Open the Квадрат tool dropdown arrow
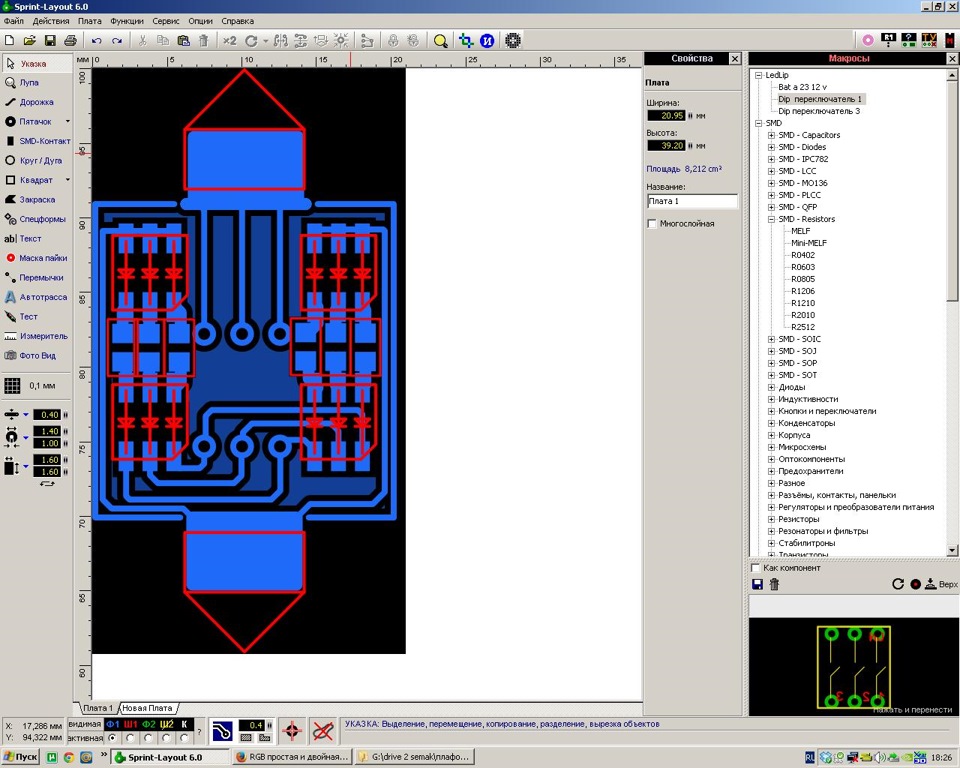 (x=67, y=180)
